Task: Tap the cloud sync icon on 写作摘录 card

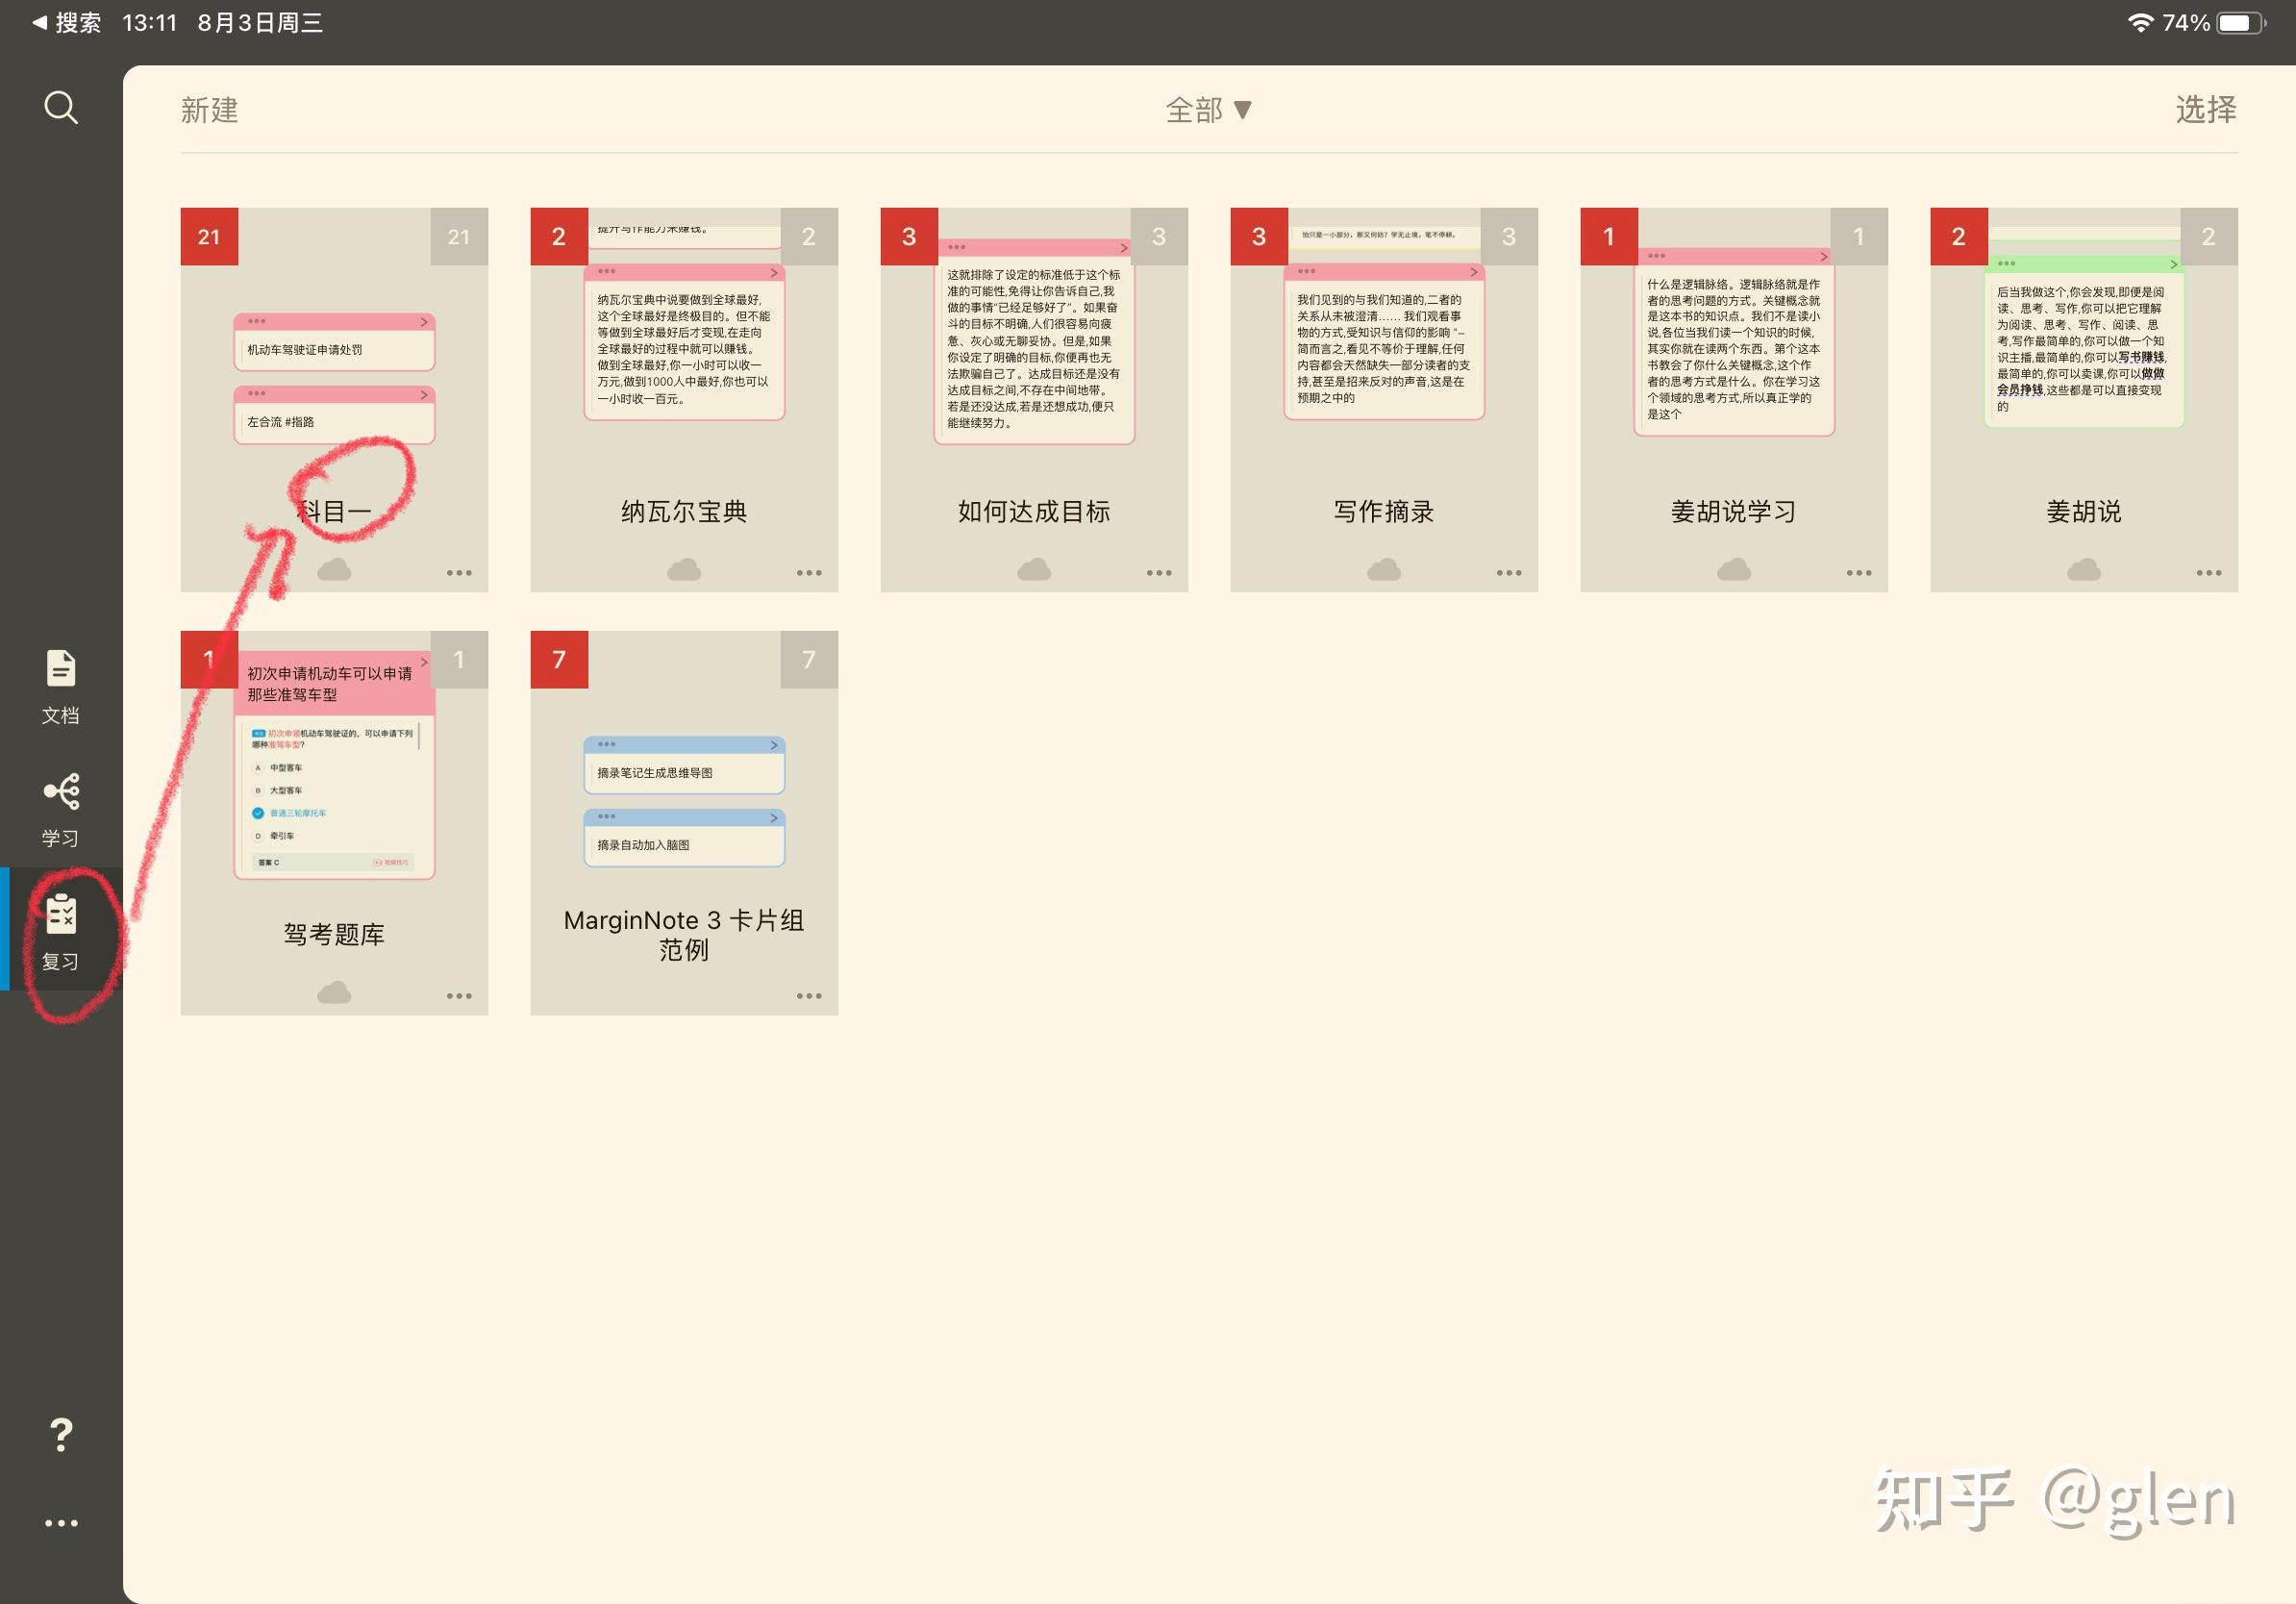Action: pyautogui.click(x=1384, y=569)
